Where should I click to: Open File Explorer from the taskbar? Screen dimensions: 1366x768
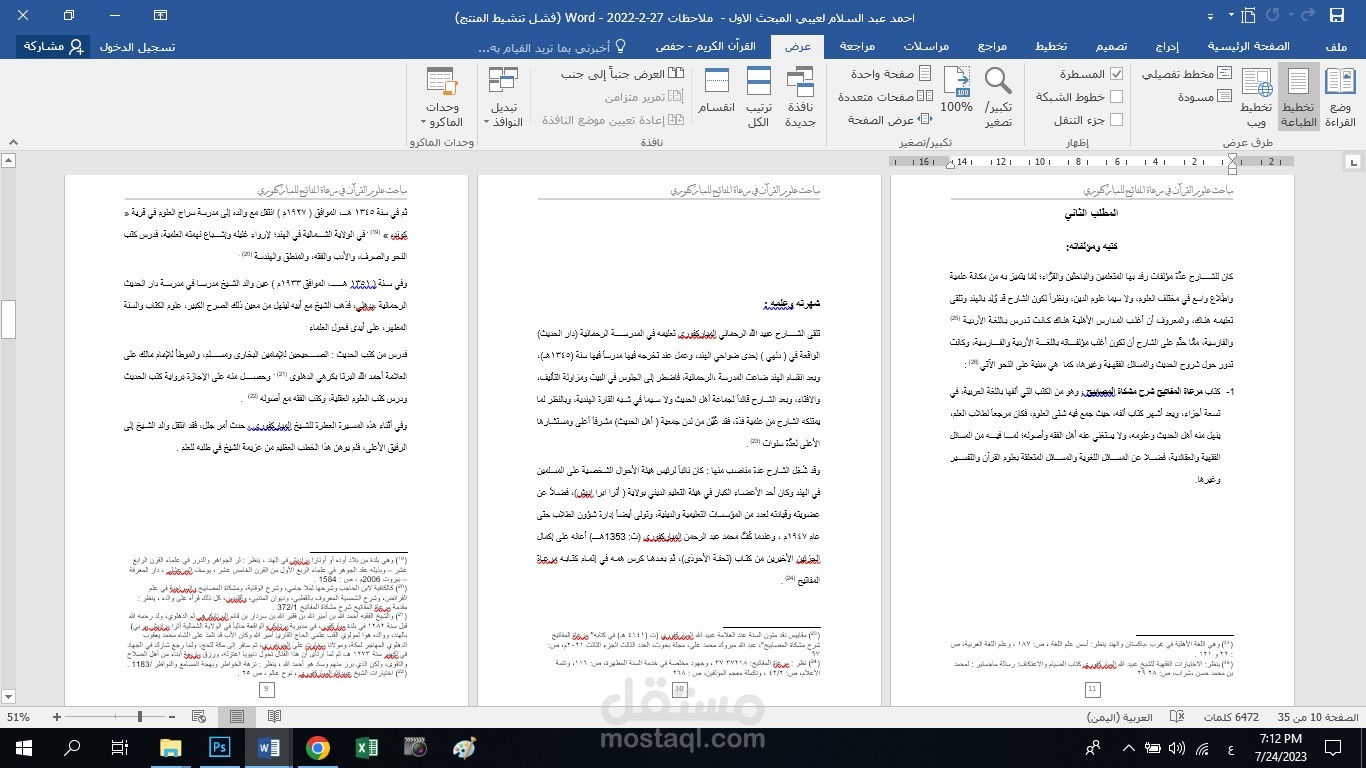pos(171,747)
